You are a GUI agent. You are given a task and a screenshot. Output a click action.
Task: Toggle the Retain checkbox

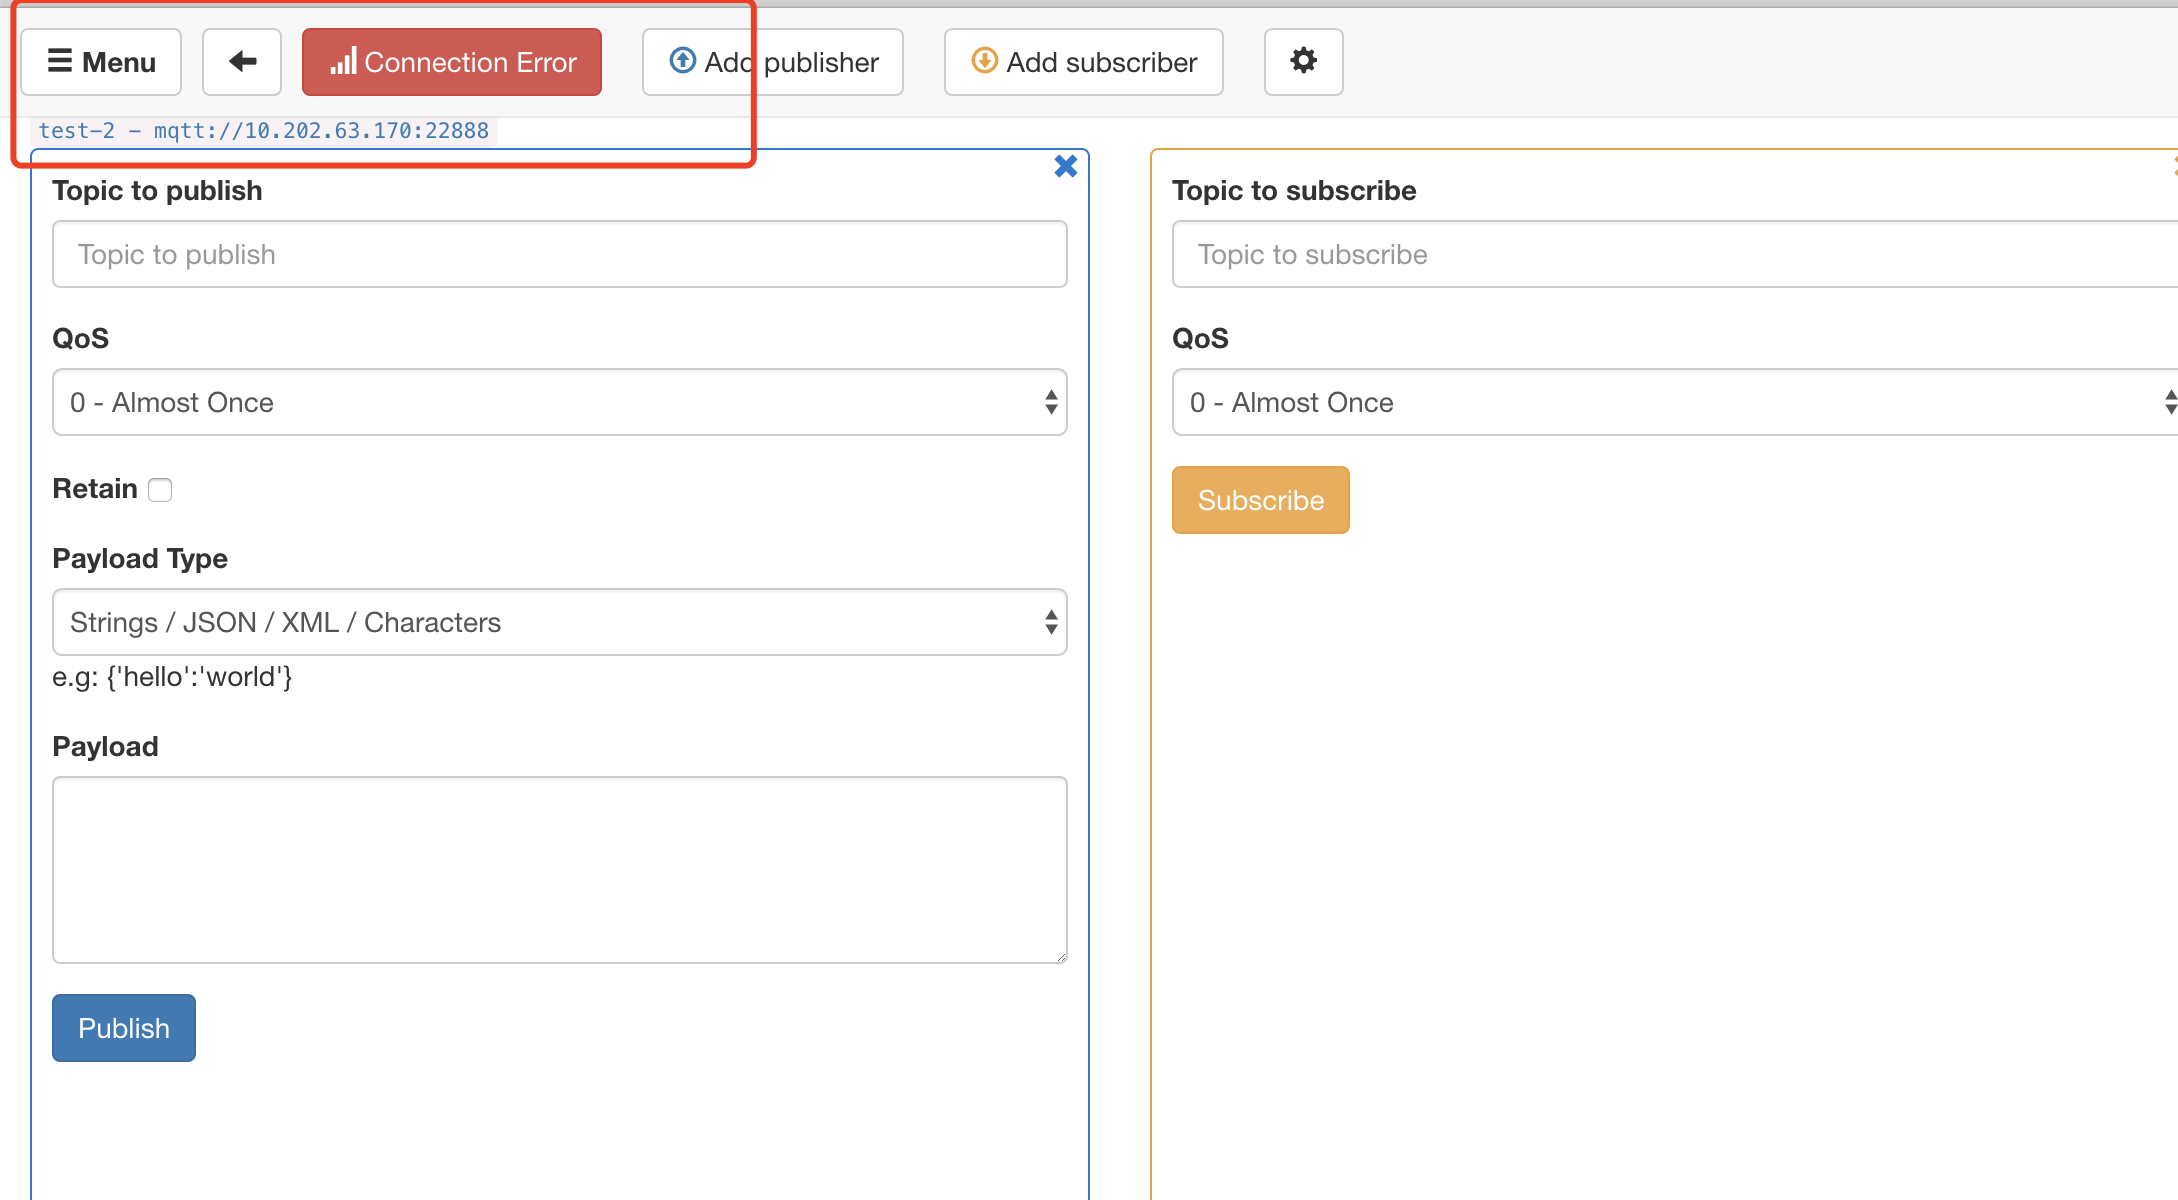[160, 489]
